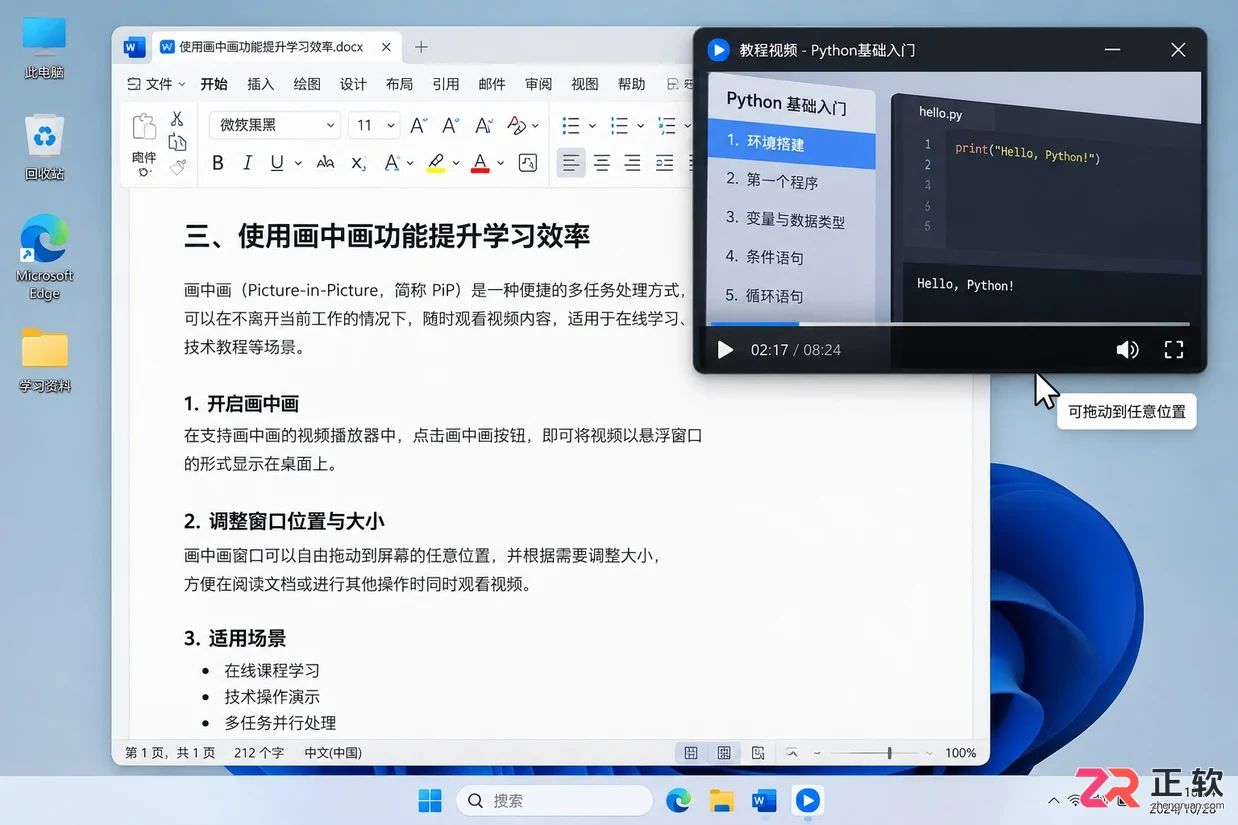Click the character border icon
The width and height of the screenshot is (1238, 825).
pos(528,163)
